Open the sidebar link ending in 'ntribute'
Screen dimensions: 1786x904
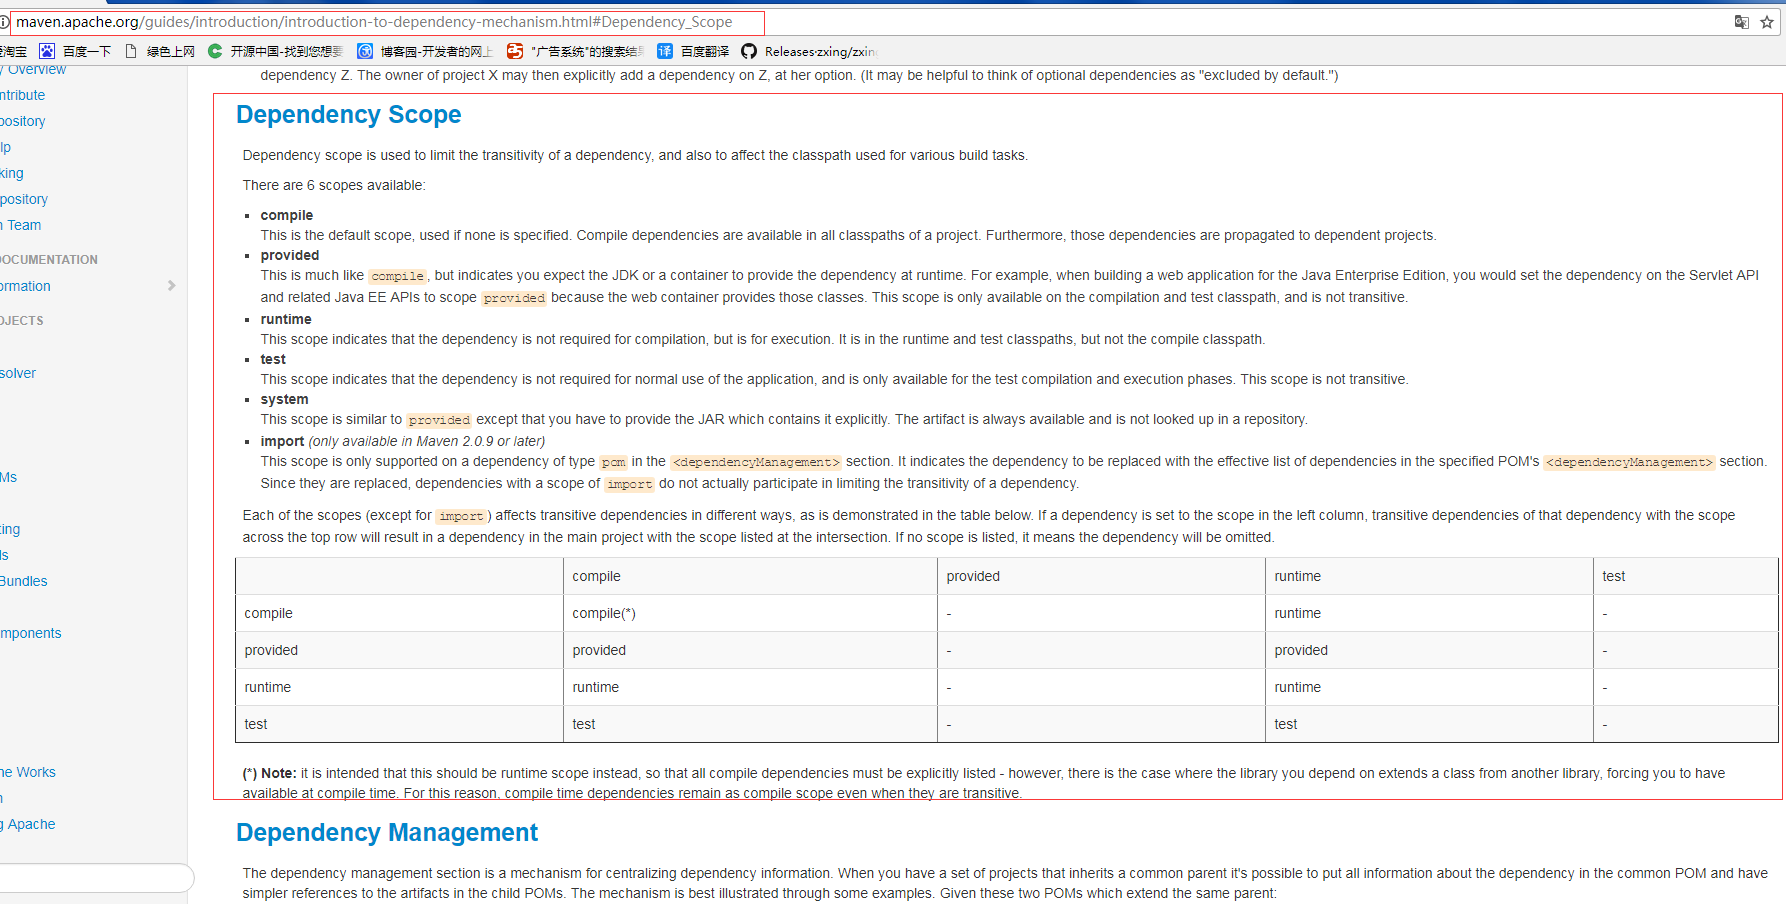(x=23, y=95)
